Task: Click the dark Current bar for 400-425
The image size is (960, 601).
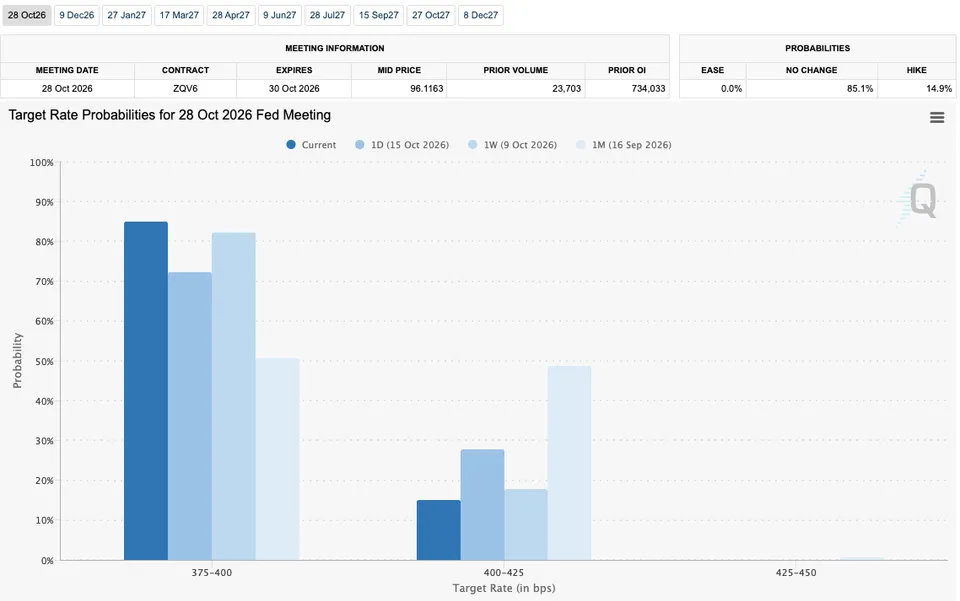Action: click(x=438, y=530)
